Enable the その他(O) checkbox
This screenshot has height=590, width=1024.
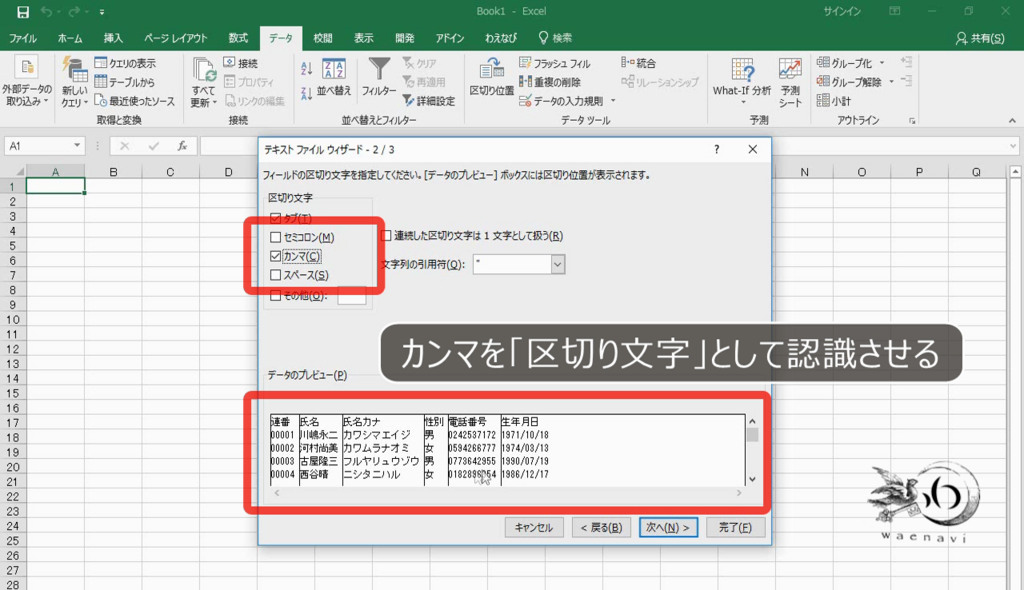point(276,295)
